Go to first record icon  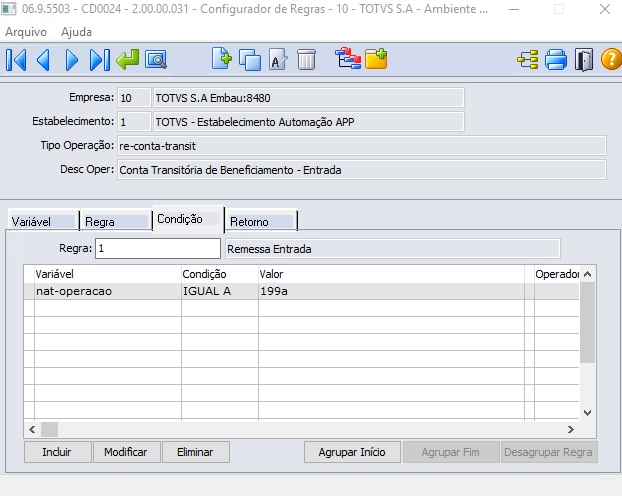16,60
